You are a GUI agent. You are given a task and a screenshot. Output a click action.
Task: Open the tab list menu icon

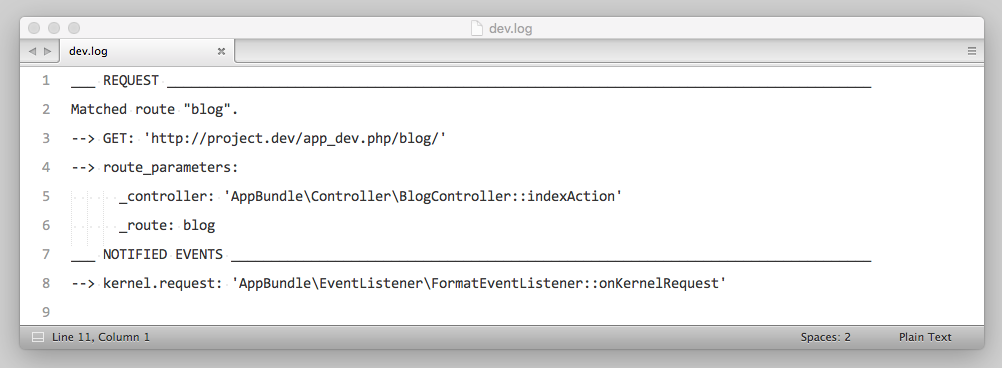coord(971,51)
